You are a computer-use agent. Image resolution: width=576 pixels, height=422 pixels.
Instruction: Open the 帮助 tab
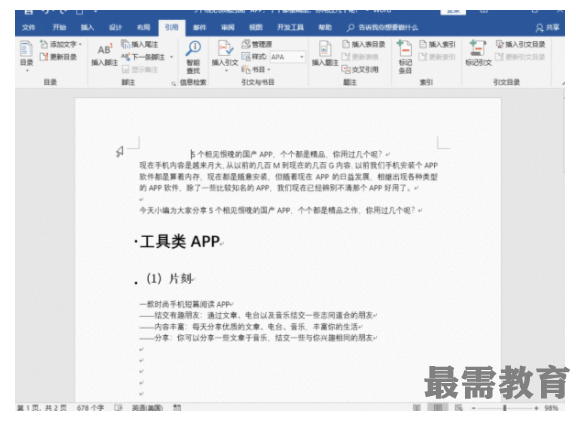pyautogui.click(x=325, y=28)
